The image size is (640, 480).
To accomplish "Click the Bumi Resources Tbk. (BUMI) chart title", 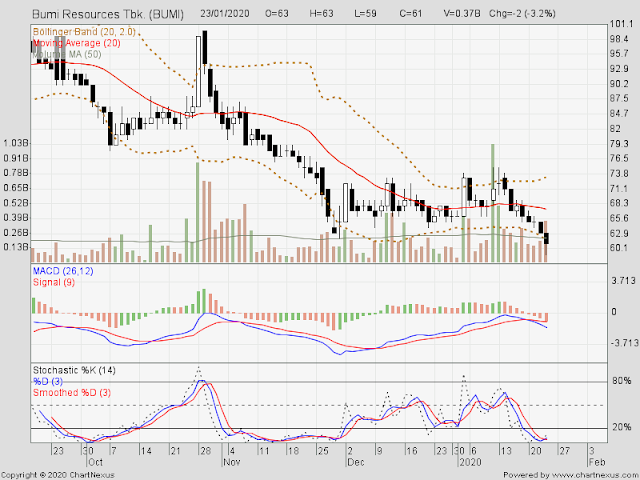I will [108, 15].
